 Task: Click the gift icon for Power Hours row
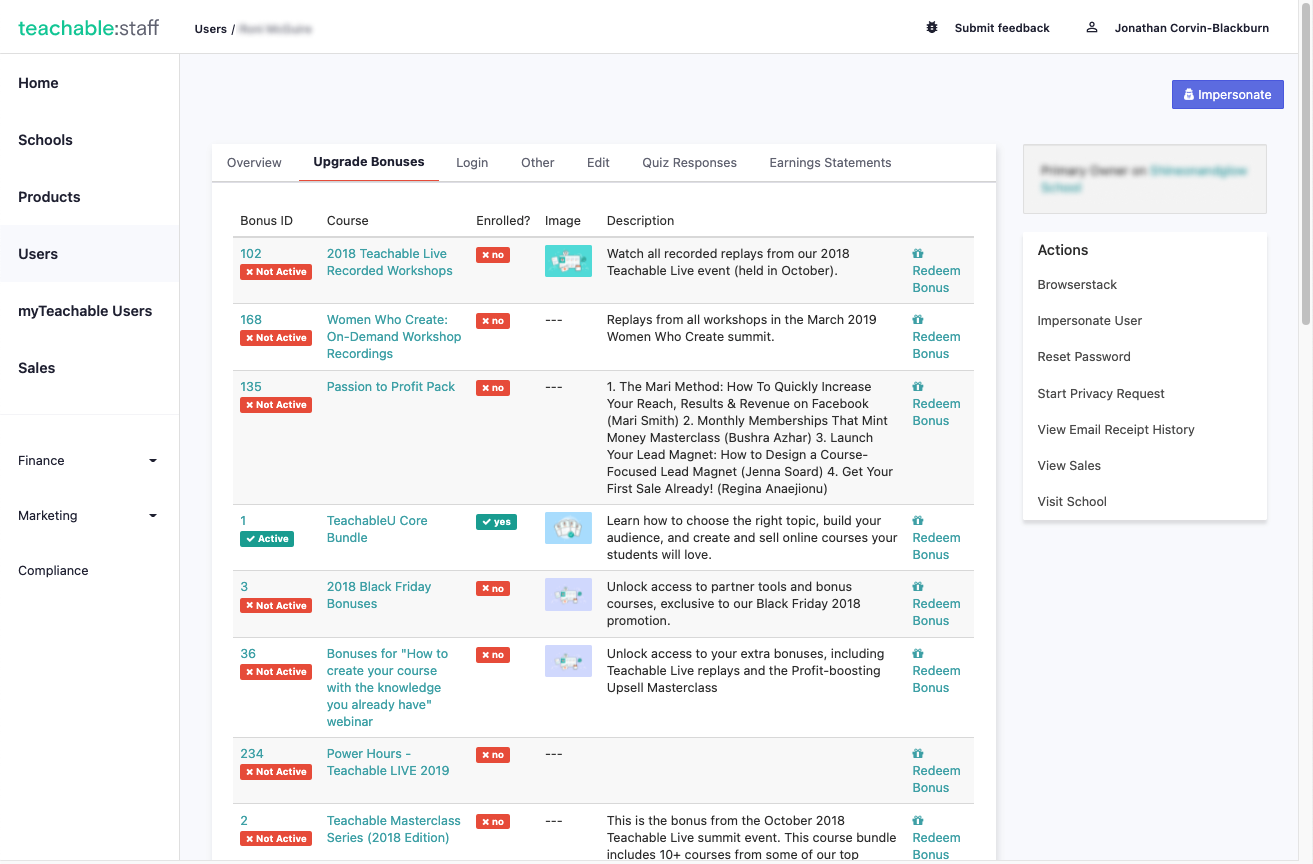918,754
